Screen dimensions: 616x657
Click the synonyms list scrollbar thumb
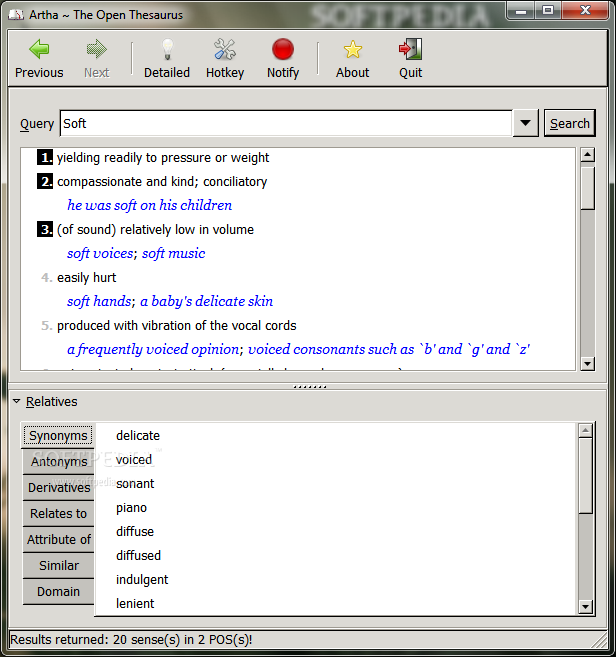585,476
